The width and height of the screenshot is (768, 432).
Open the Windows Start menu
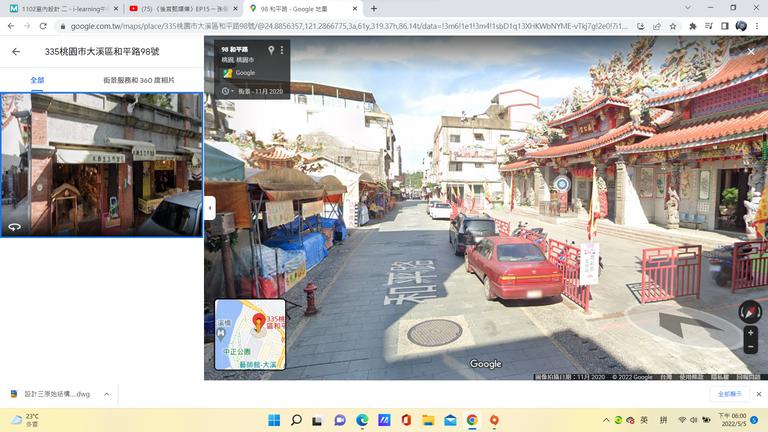pos(274,420)
